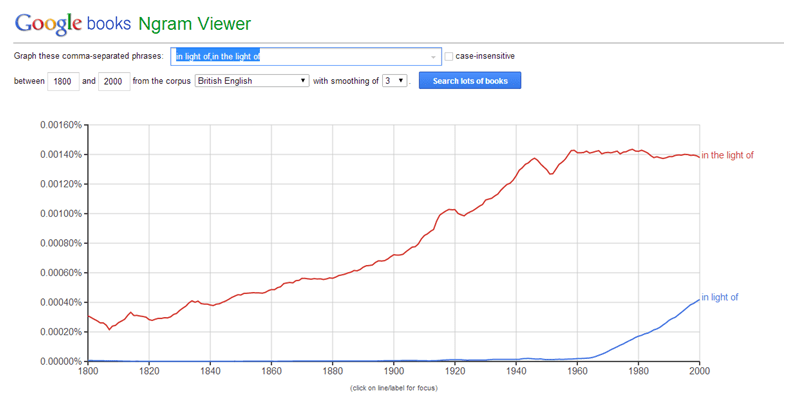785x408 pixels.
Task: Enable the case-insensitive checkbox
Action: tap(449, 56)
